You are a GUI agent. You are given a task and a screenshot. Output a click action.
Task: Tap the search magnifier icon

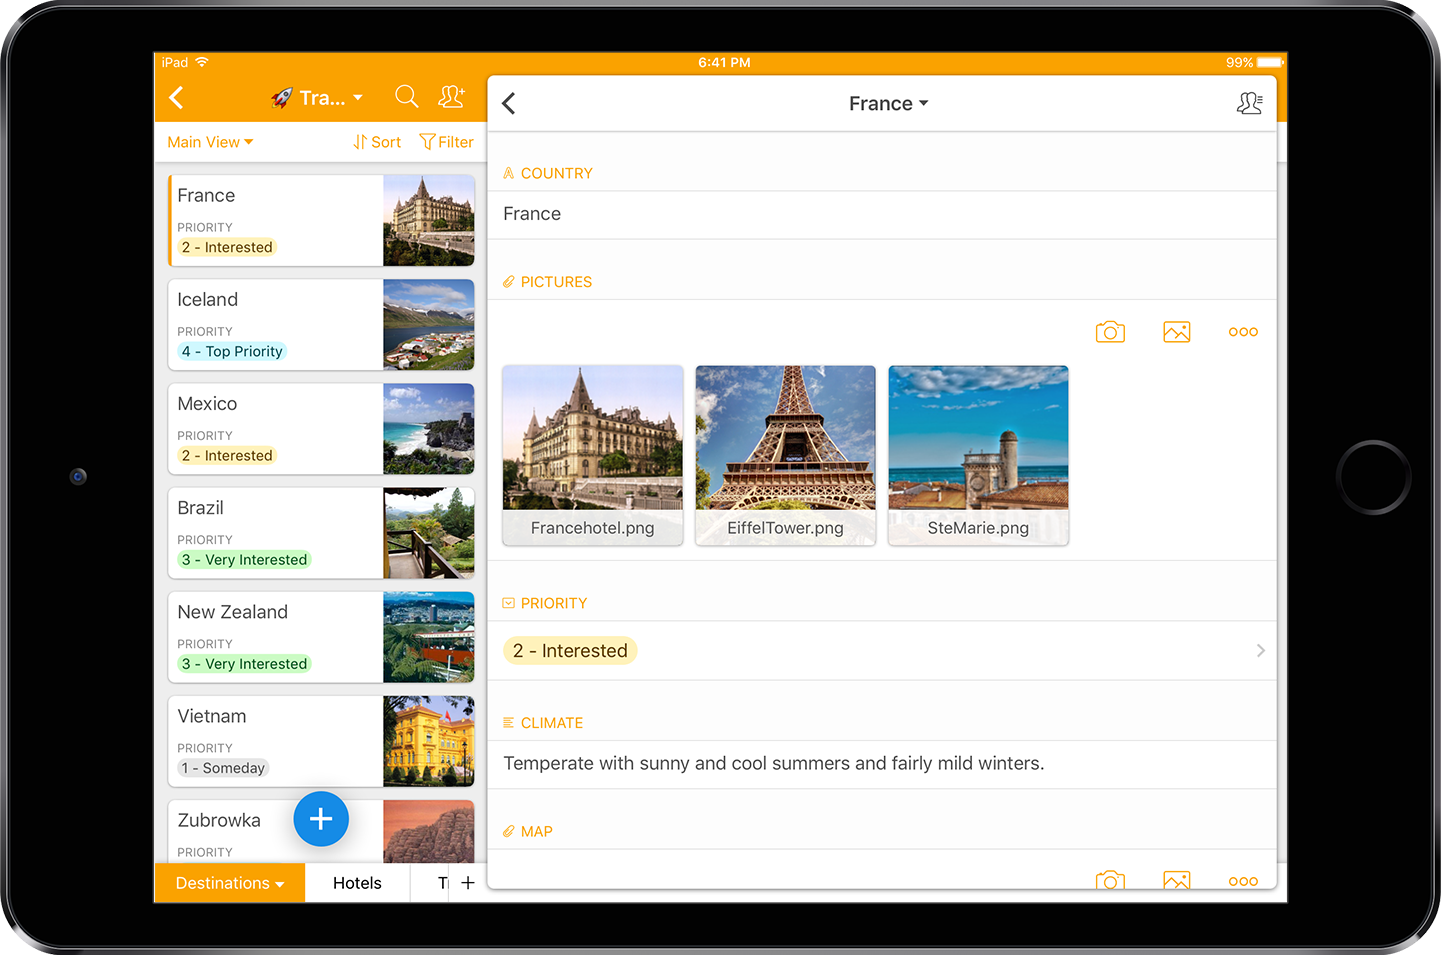point(406,97)
